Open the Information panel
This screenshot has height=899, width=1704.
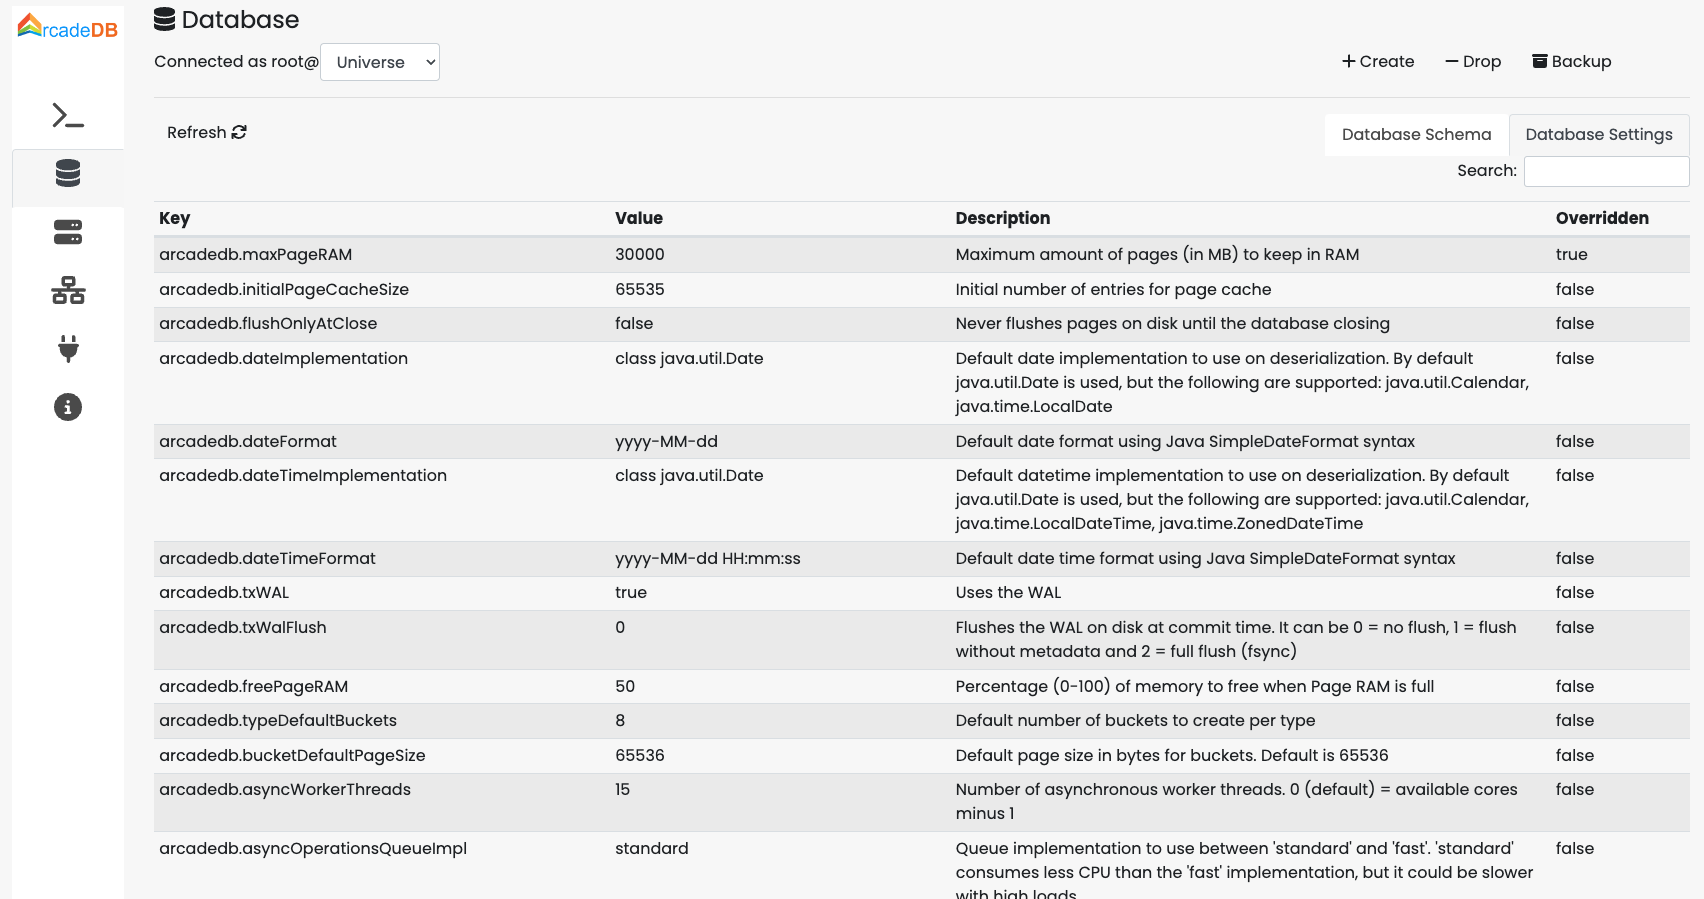tap(67, 407)
